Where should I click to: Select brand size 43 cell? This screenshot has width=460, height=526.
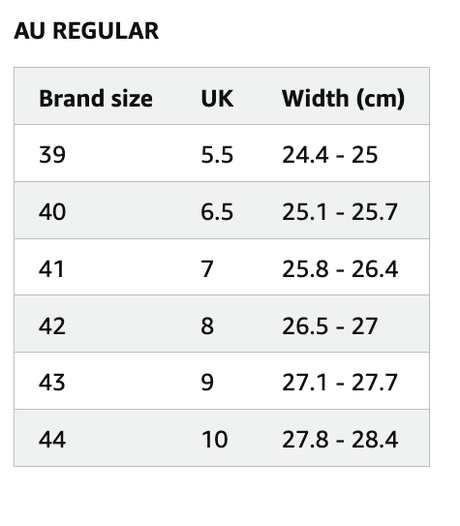52,383
